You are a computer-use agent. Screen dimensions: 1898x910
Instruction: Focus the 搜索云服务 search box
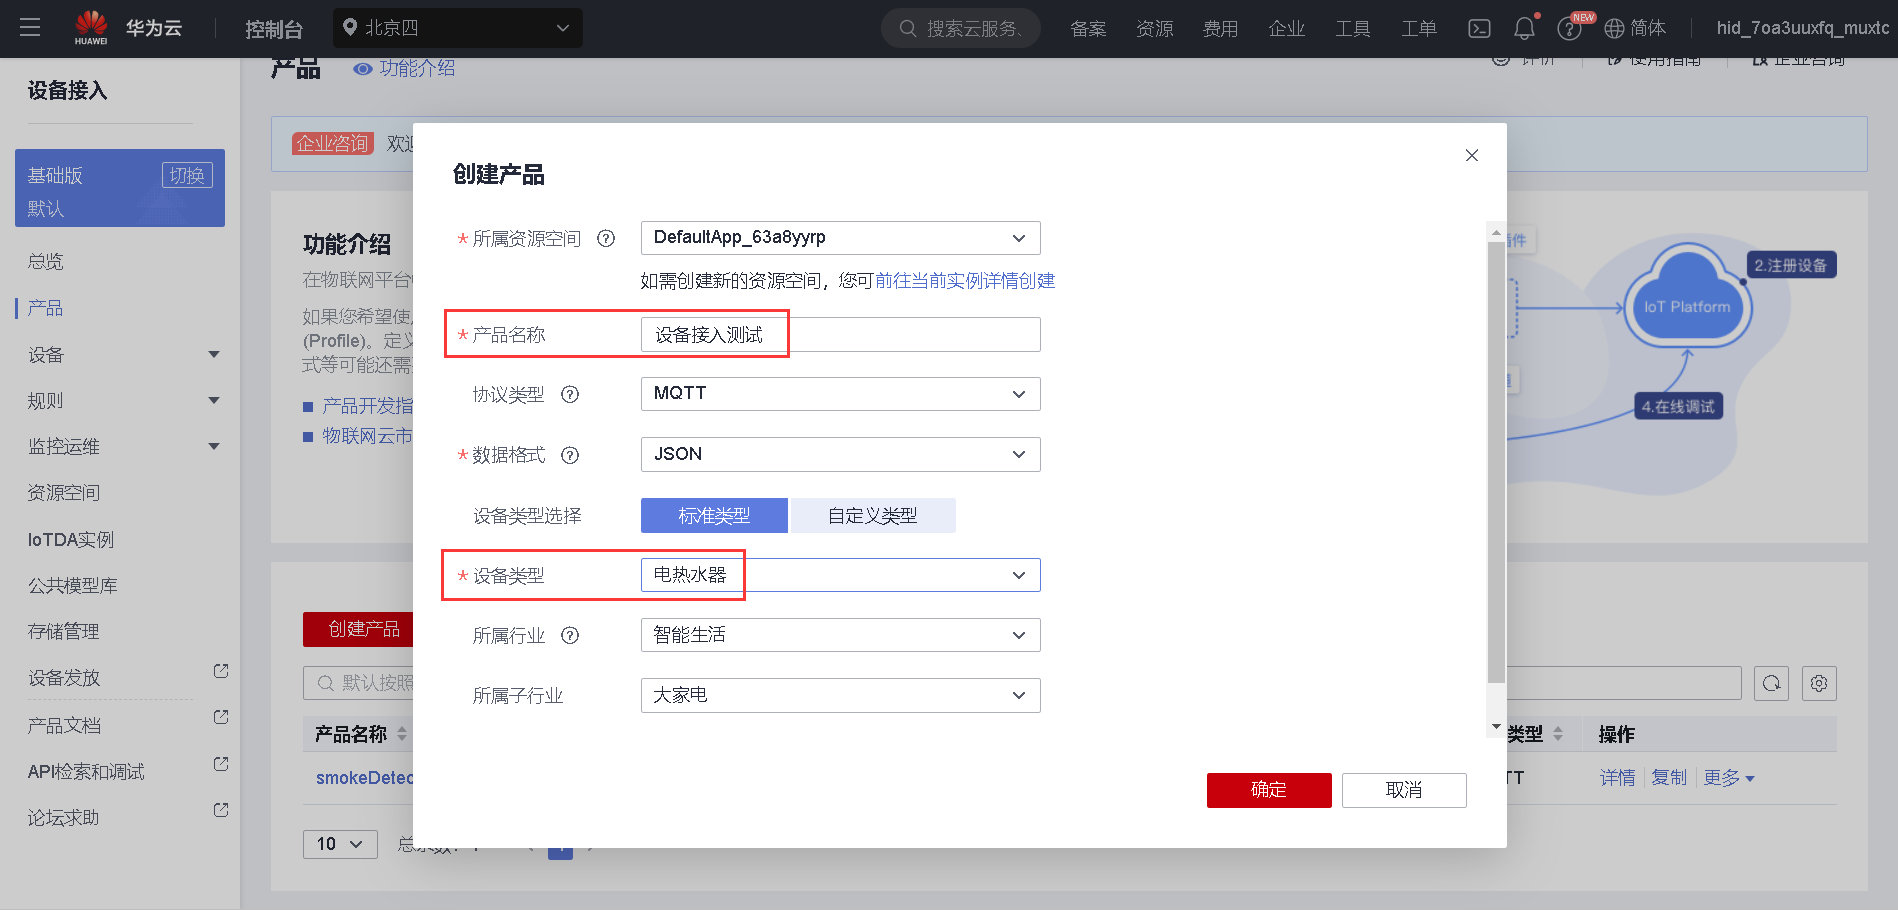pos(961,28)
